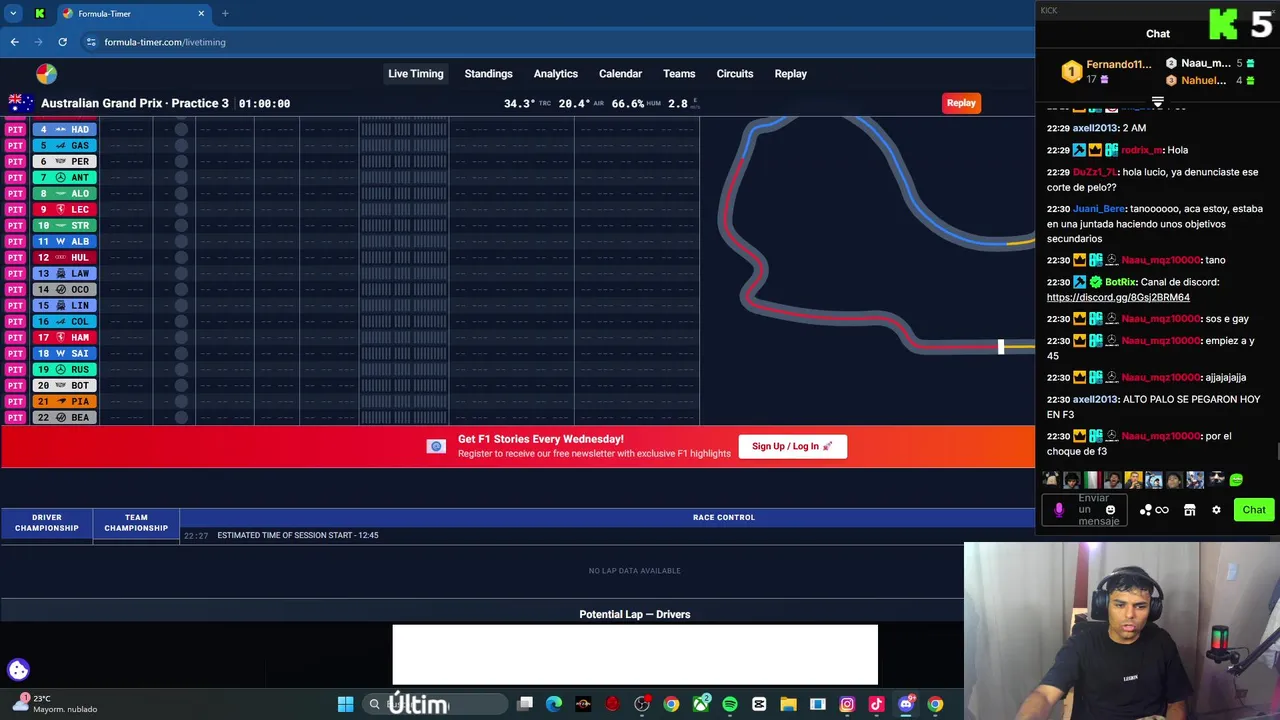Click the Windows taskbar search box
Viewport: 1280px width, 720px height.
435,704
